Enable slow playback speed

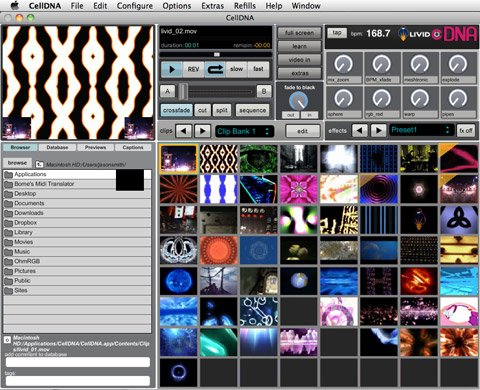[236, 69]
